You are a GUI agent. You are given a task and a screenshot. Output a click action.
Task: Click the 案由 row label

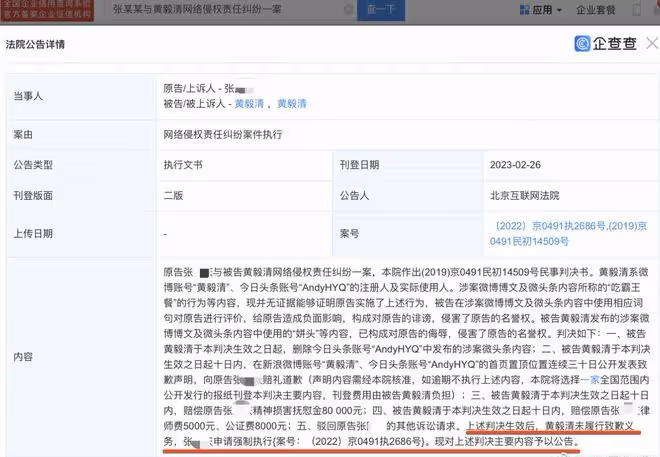[23, 135]
